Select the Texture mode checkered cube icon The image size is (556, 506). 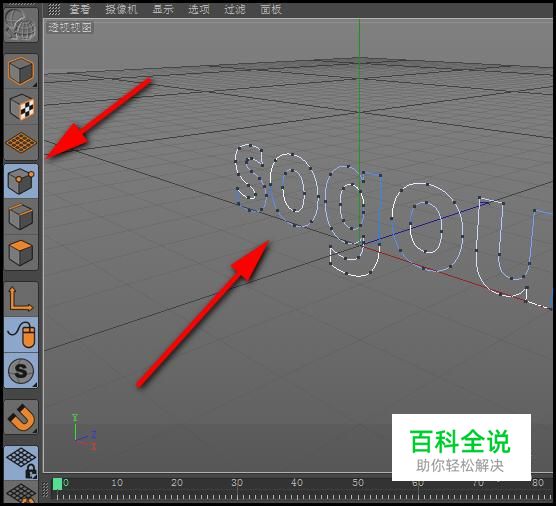click(21, 107)
